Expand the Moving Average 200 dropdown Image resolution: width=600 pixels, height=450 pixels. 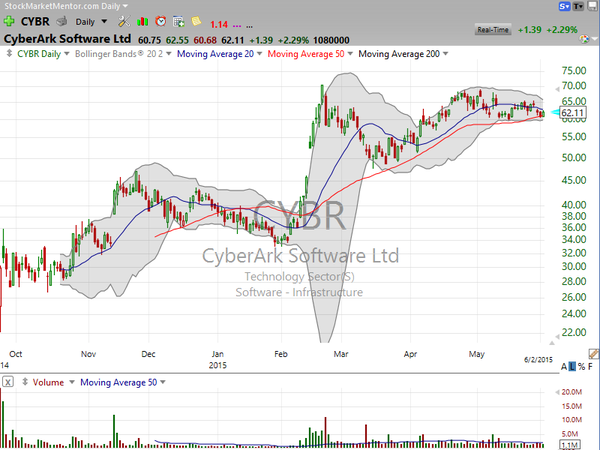click(x=403, y=54)
